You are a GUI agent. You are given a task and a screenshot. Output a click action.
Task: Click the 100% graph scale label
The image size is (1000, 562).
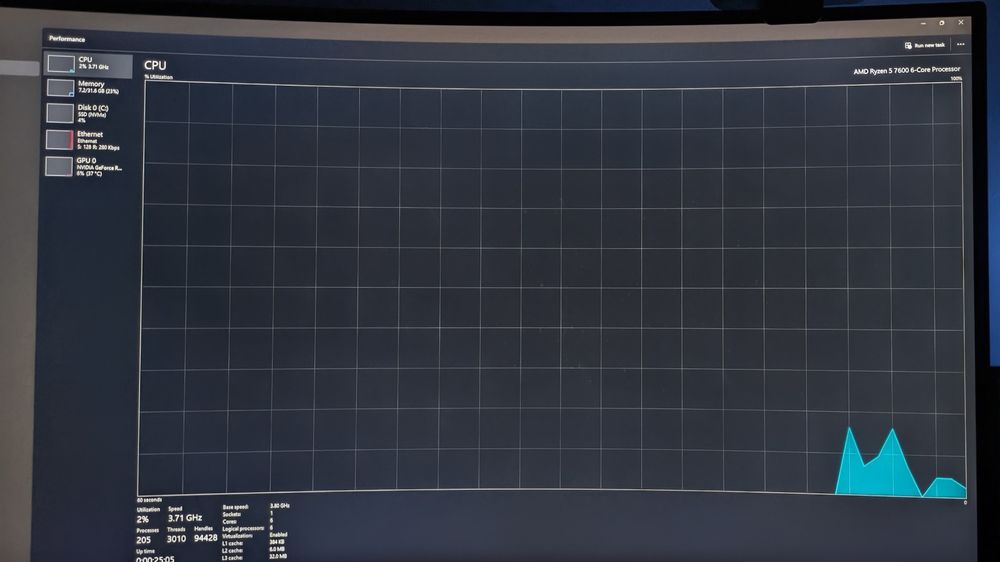(x=956, y=78)
